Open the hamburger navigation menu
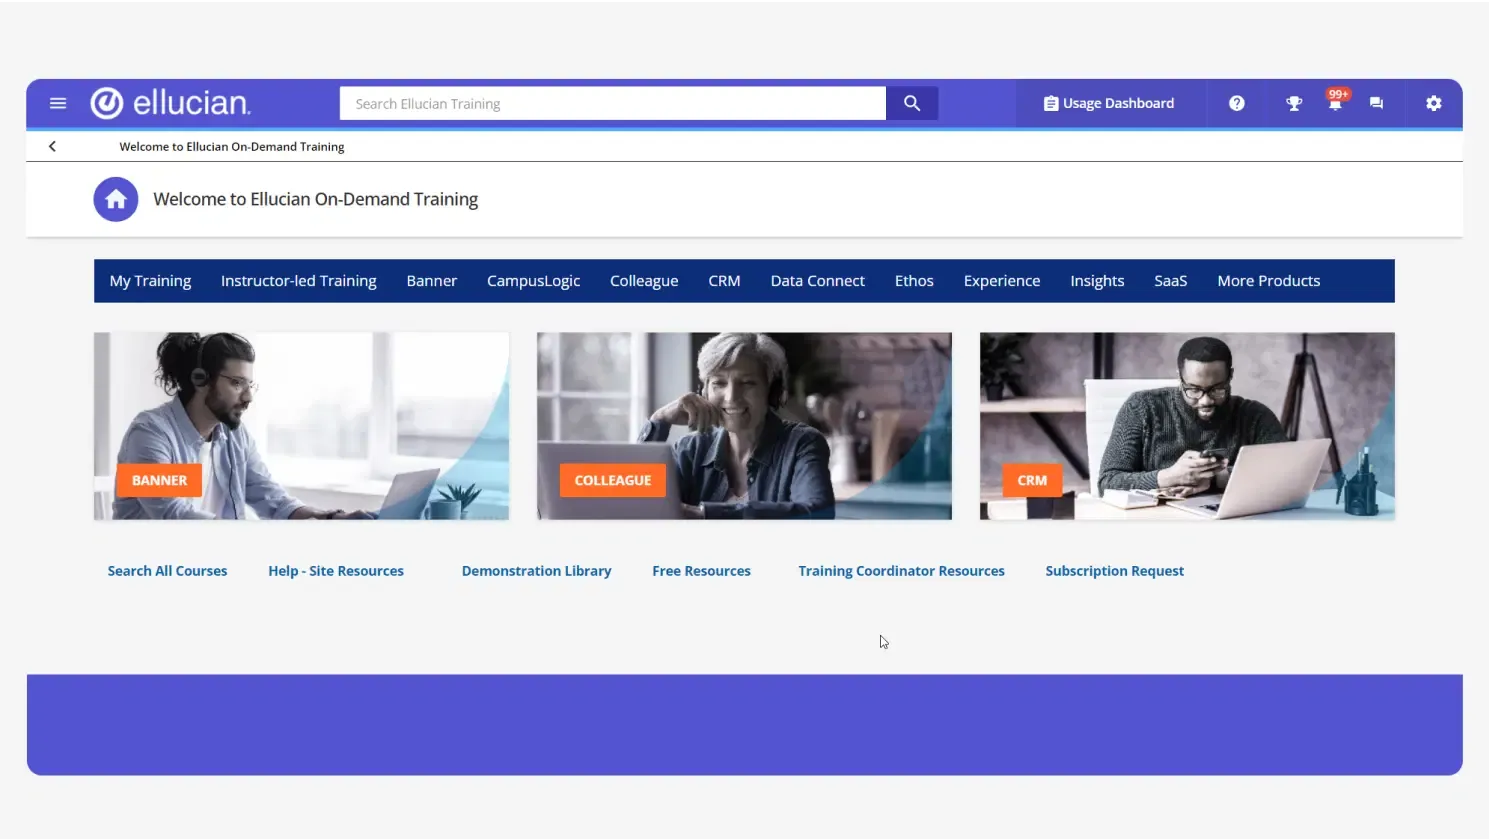 tap(58, 103)
